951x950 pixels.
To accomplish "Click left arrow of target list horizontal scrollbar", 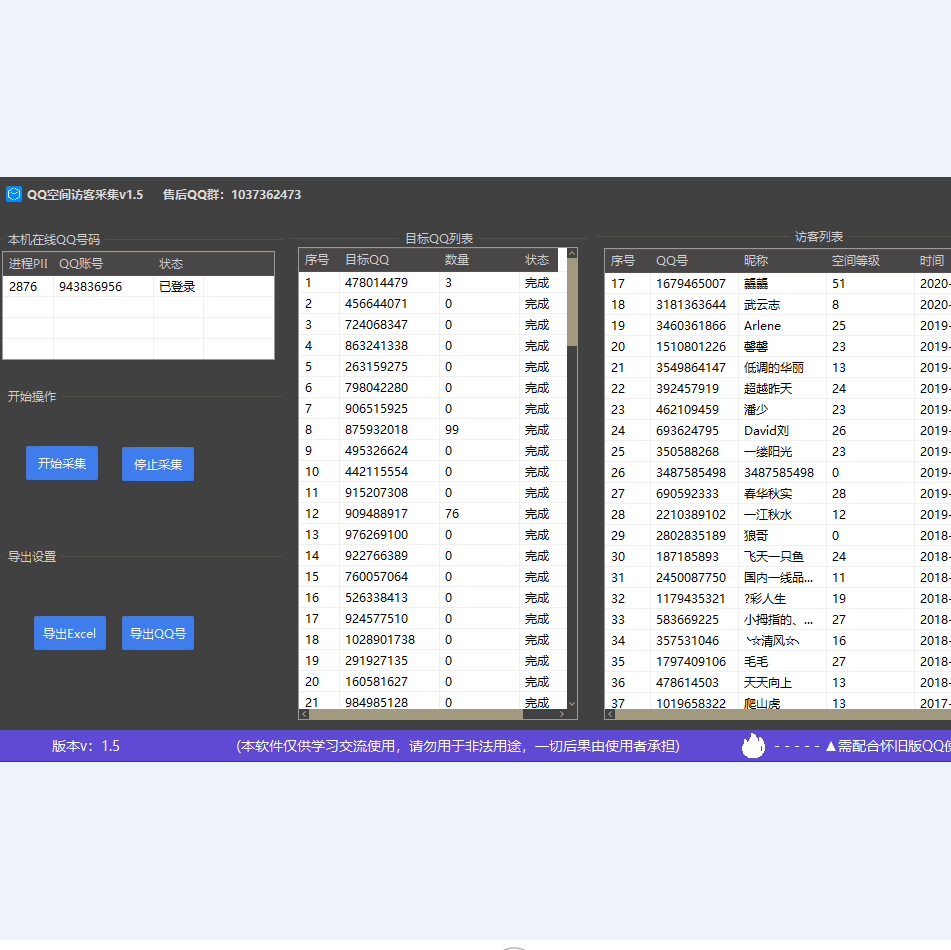I will tap(304, 714).
